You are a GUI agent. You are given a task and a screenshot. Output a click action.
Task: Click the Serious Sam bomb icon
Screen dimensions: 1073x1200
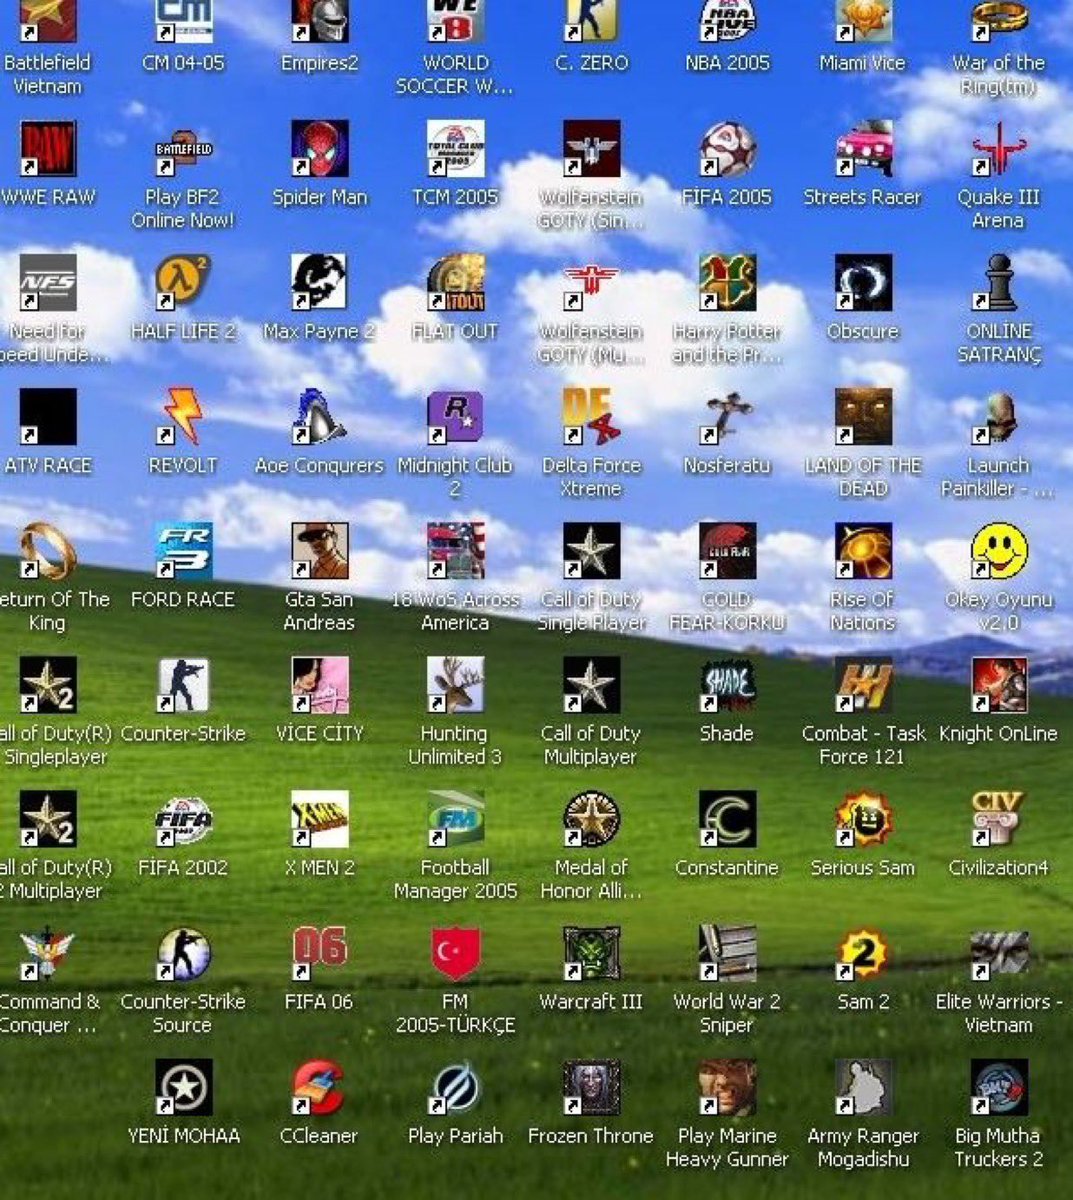[x=863, y=819]
